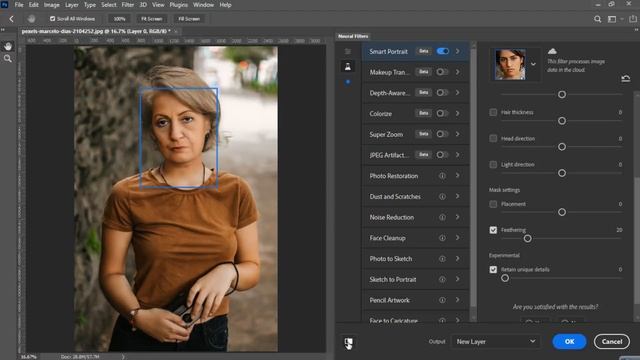Click the Hair thickness slider handle

[562, 121]
